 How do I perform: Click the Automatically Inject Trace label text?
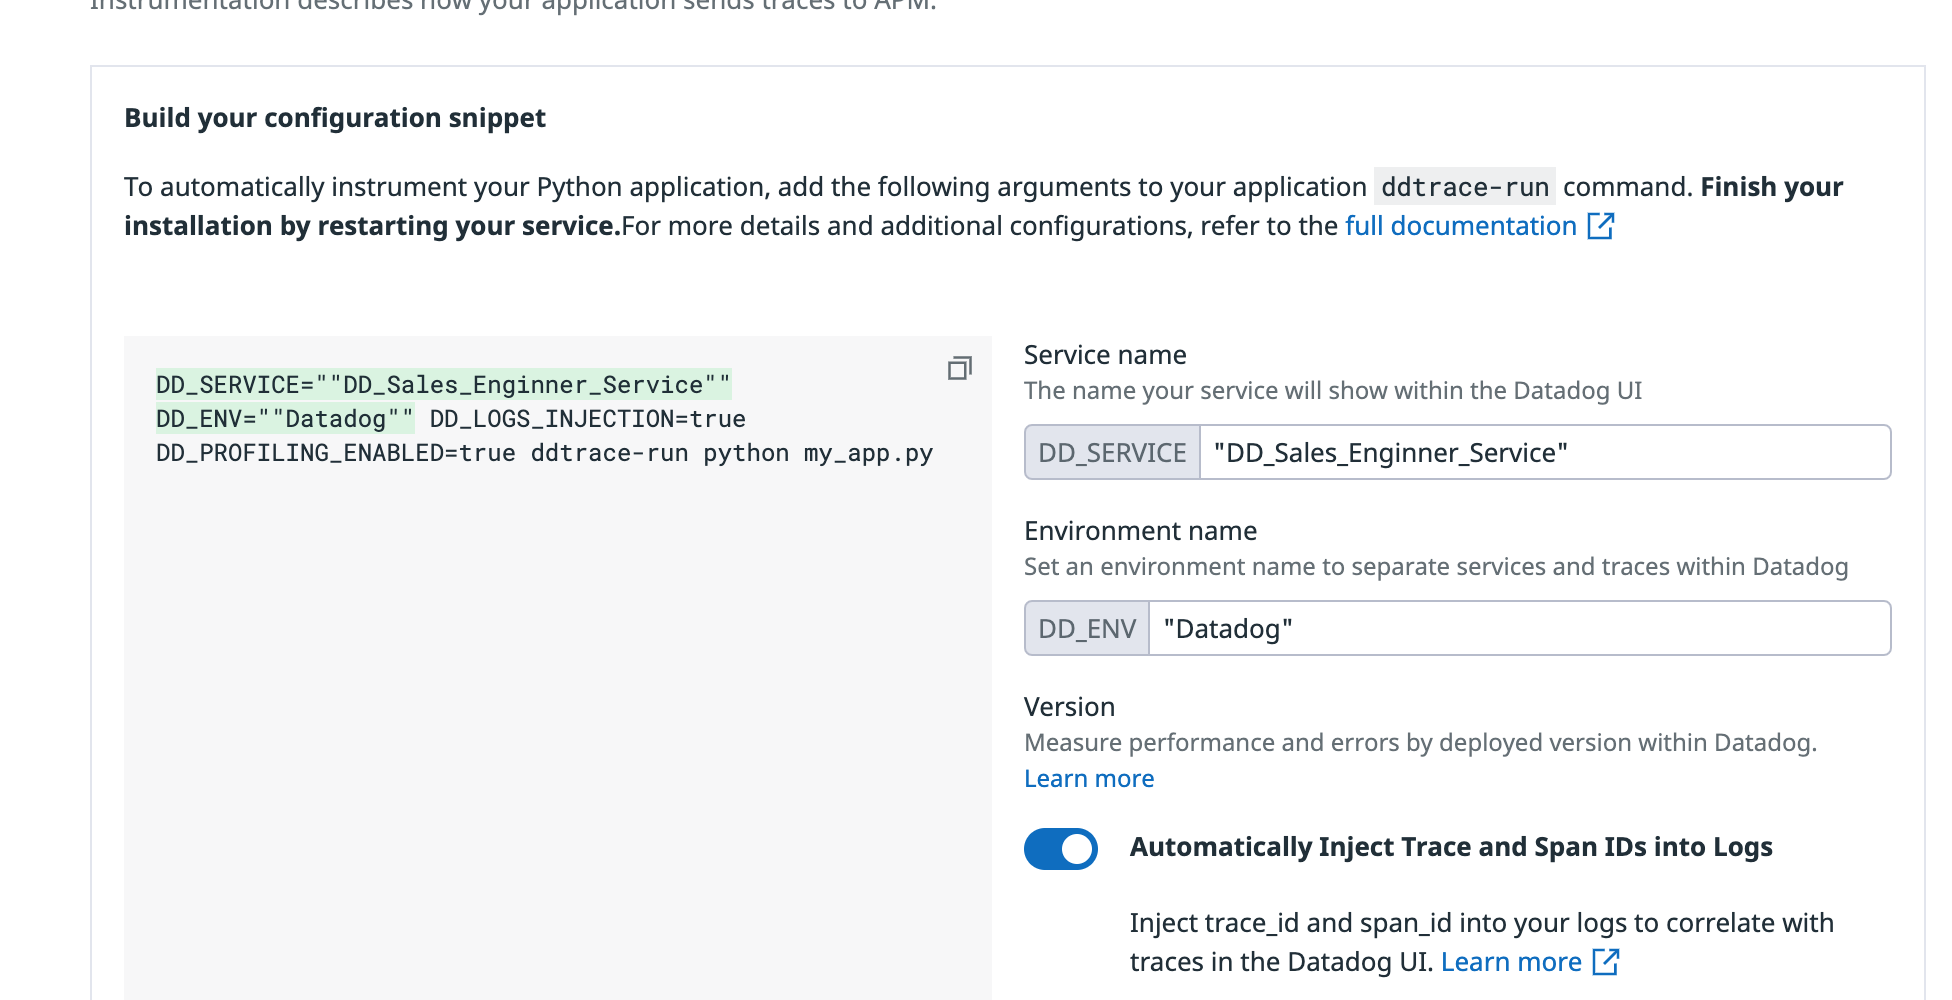pyautogui.click(x=1451, y=847)
